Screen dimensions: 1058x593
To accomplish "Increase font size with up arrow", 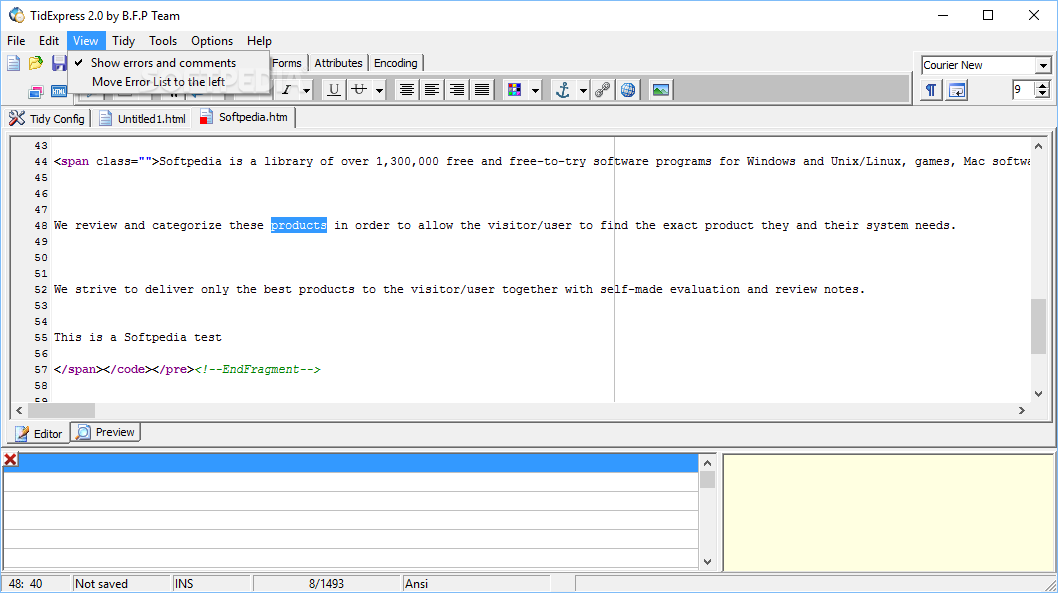I will coord(1042,85).
